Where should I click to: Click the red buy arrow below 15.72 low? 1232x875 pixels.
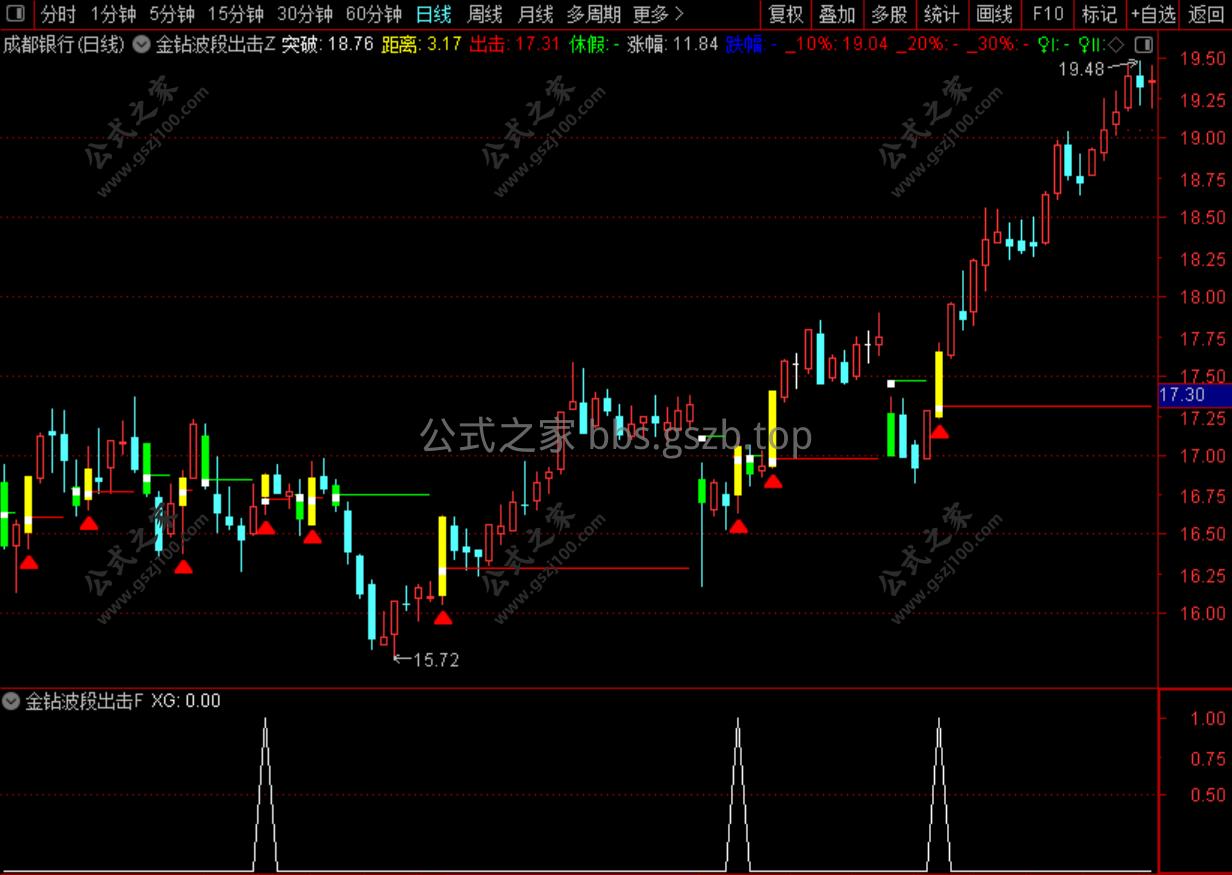pyautogui.click(x=442, y=617)
